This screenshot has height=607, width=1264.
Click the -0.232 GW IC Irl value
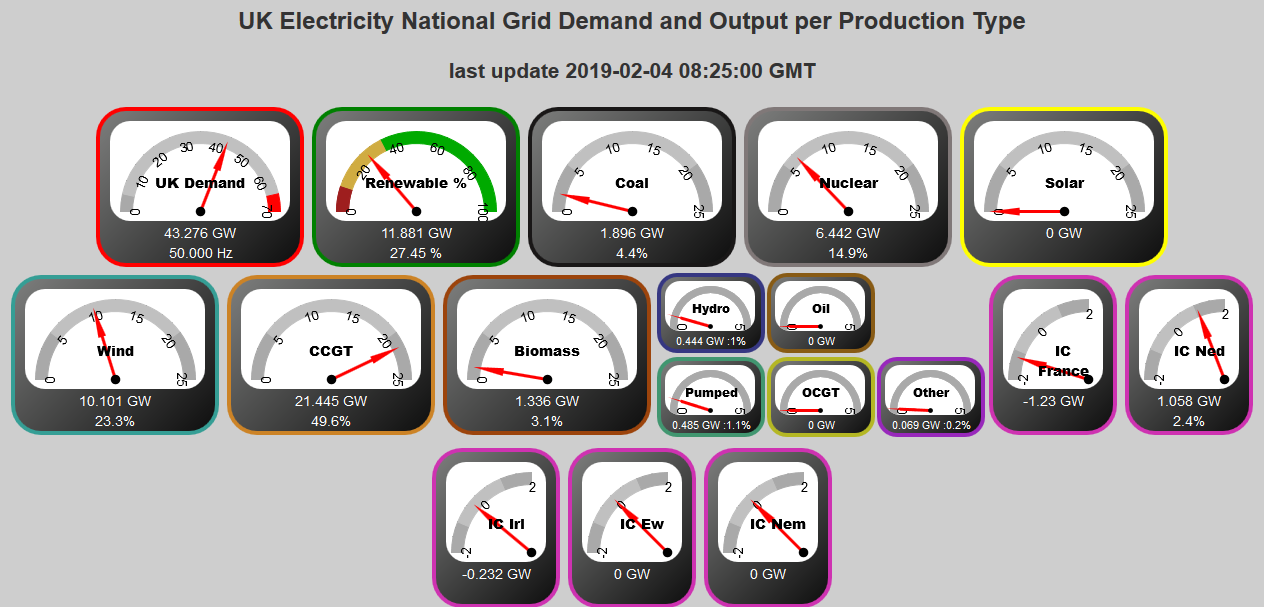tap(496, 574)
